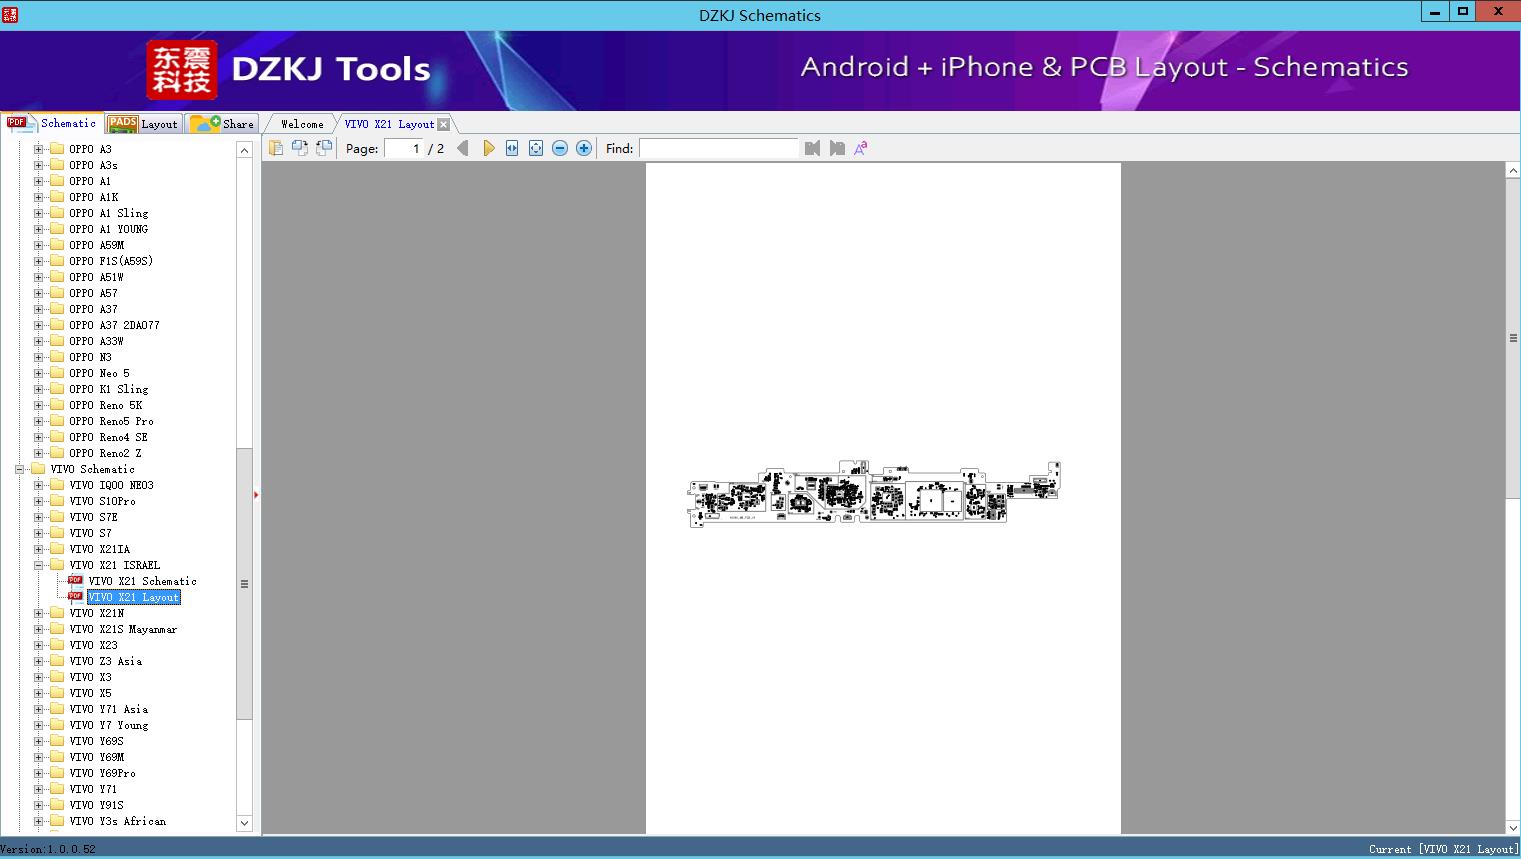Expand the OPPO F1S(A59S) folder
Screen dimensions: 1521x859
pyautogui.click(x=38, y=261)
